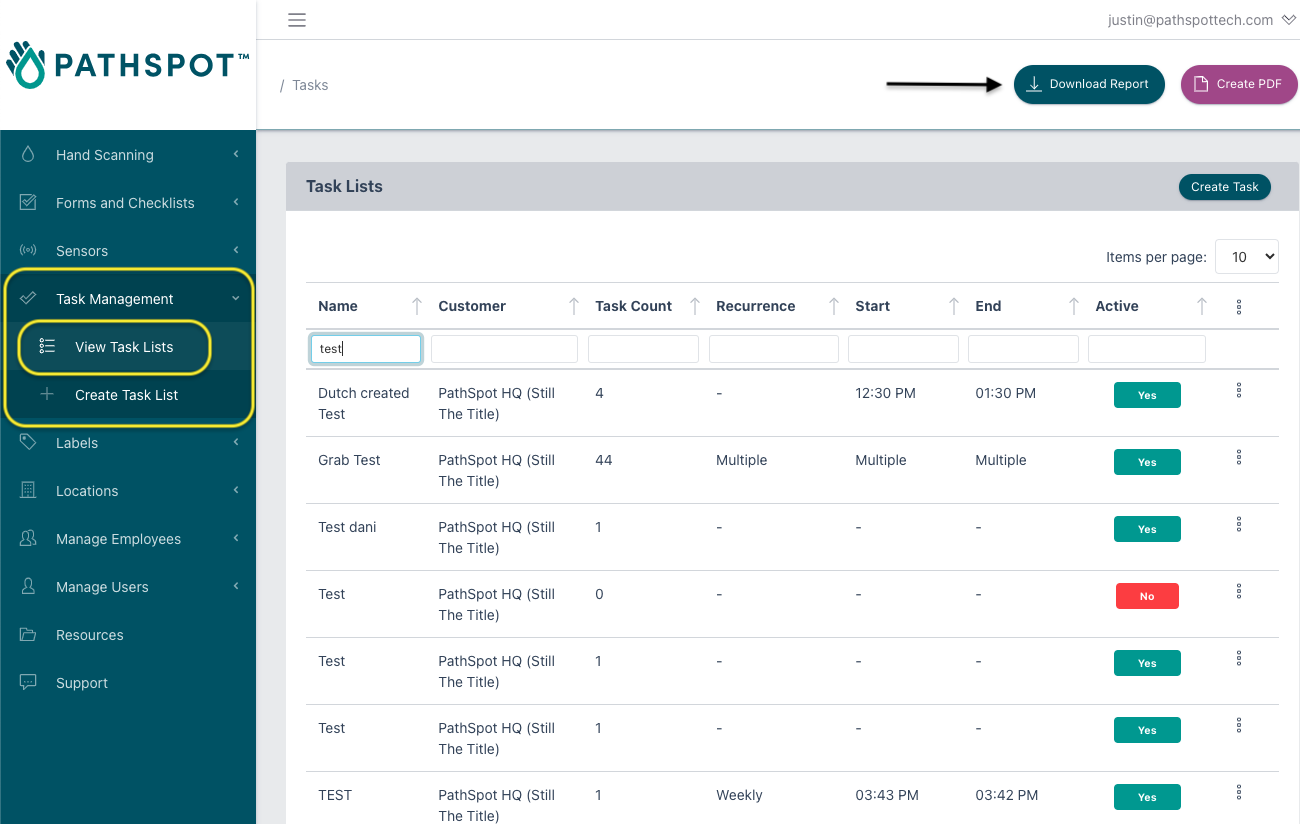Screen dimensions: 1300x824
Task: Click sort arrow beside Name column
Action: [416, 306]
